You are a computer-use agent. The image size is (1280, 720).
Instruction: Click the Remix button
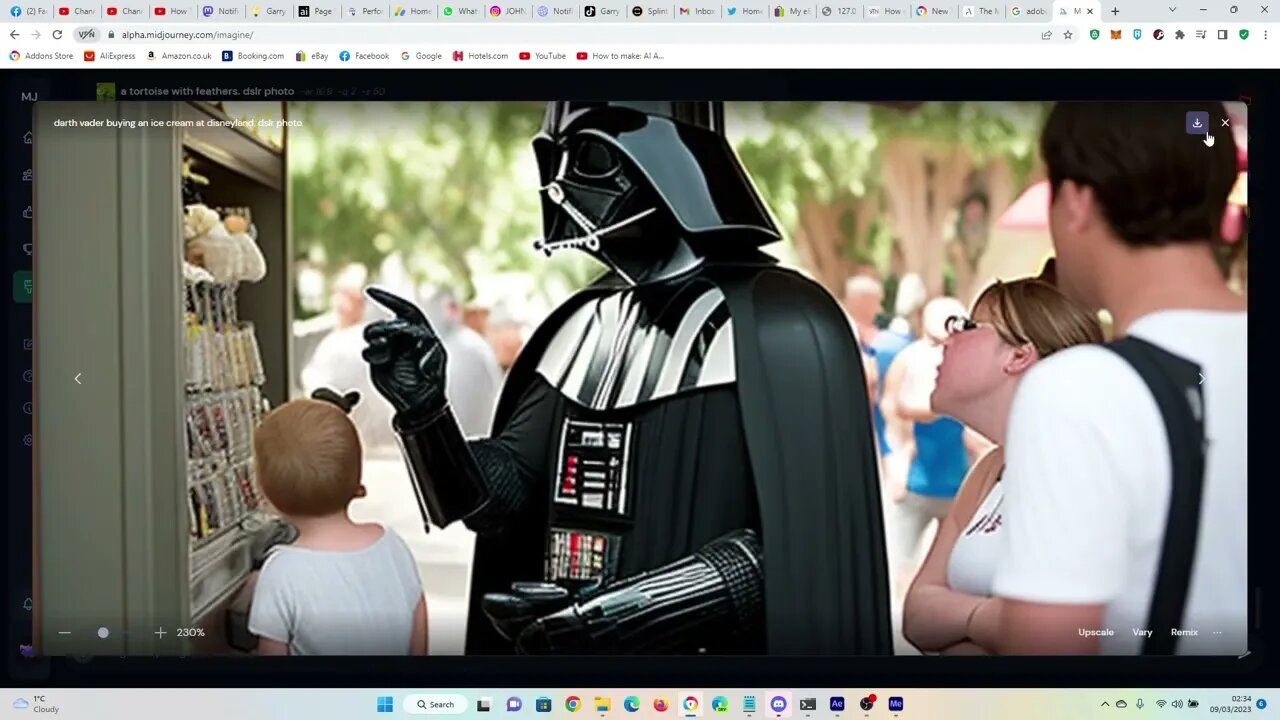1184,632
